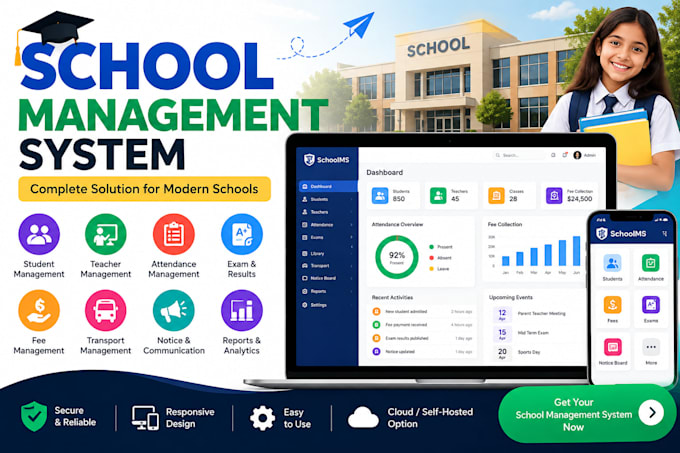This screenshot has height=453, width=680.
Task: Tap the Notice Board tile on the phone
Action: click(612, 351)
